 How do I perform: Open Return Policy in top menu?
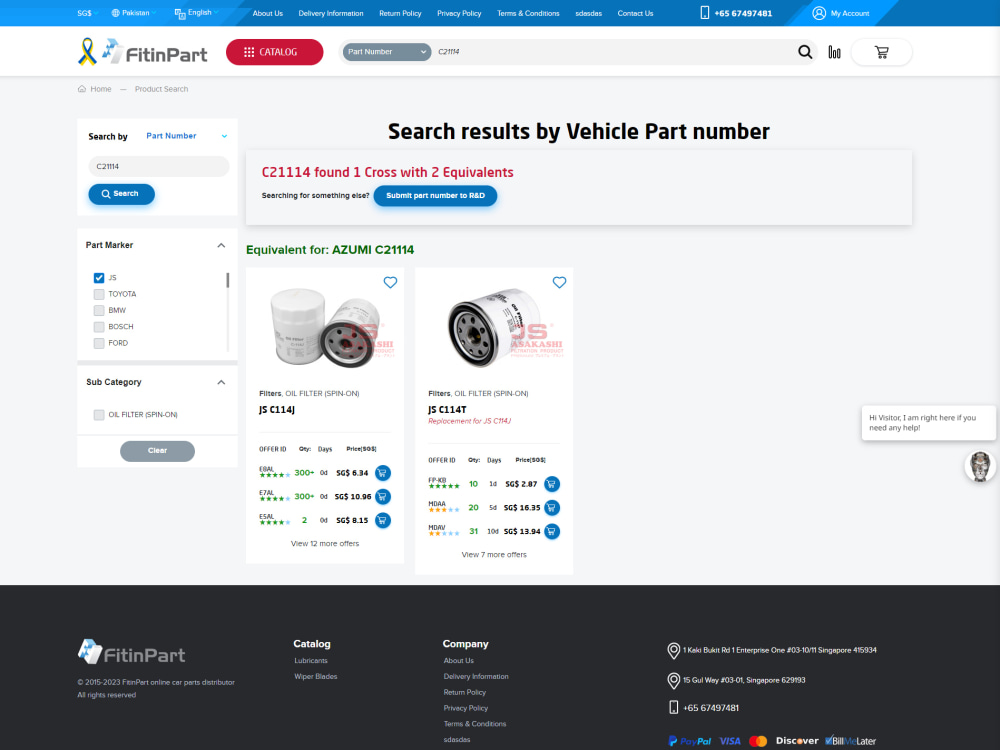(x=400, y=13)
